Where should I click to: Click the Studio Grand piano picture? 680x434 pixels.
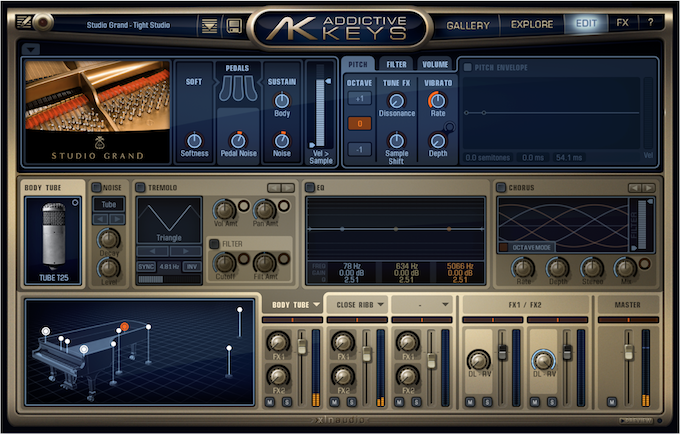click(x=98, y=96)
